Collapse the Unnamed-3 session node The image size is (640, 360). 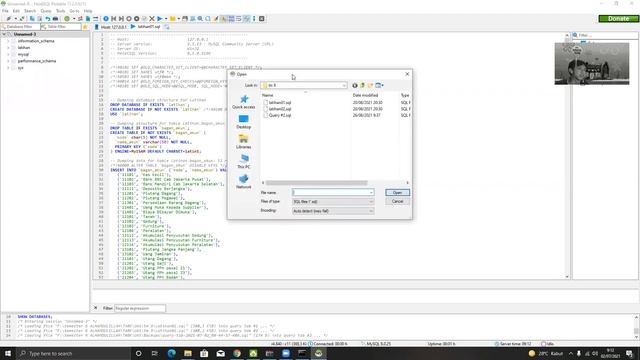click(x=4, y=34)
